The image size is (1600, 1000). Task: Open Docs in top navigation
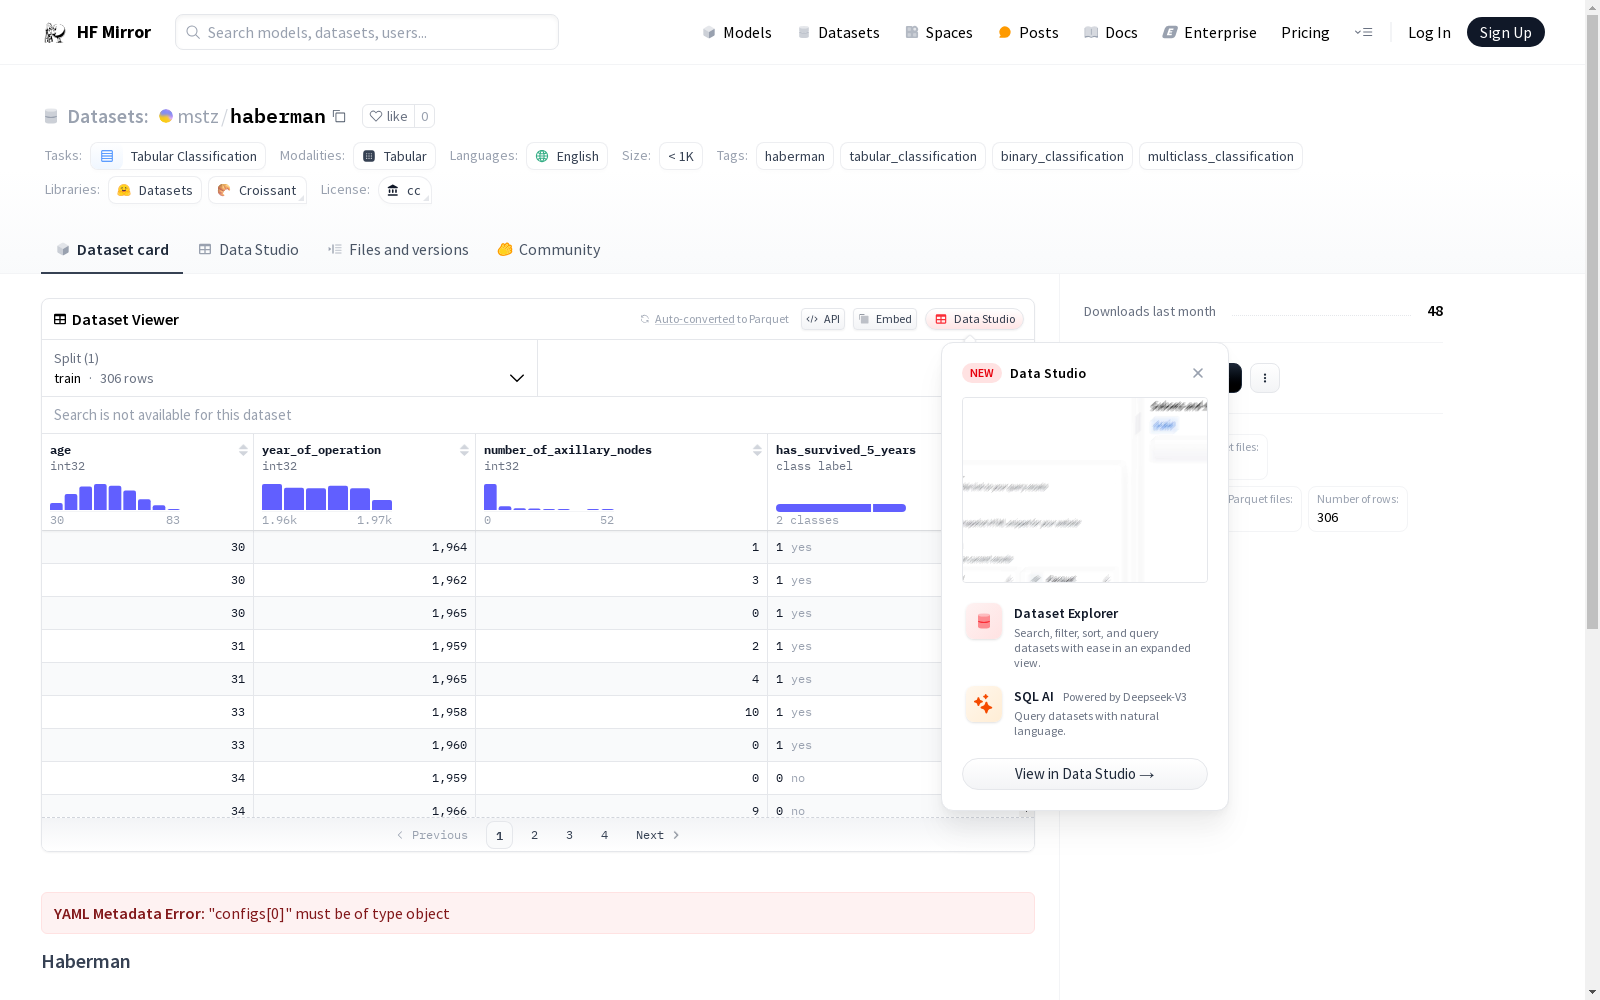tap(1111, 32)
